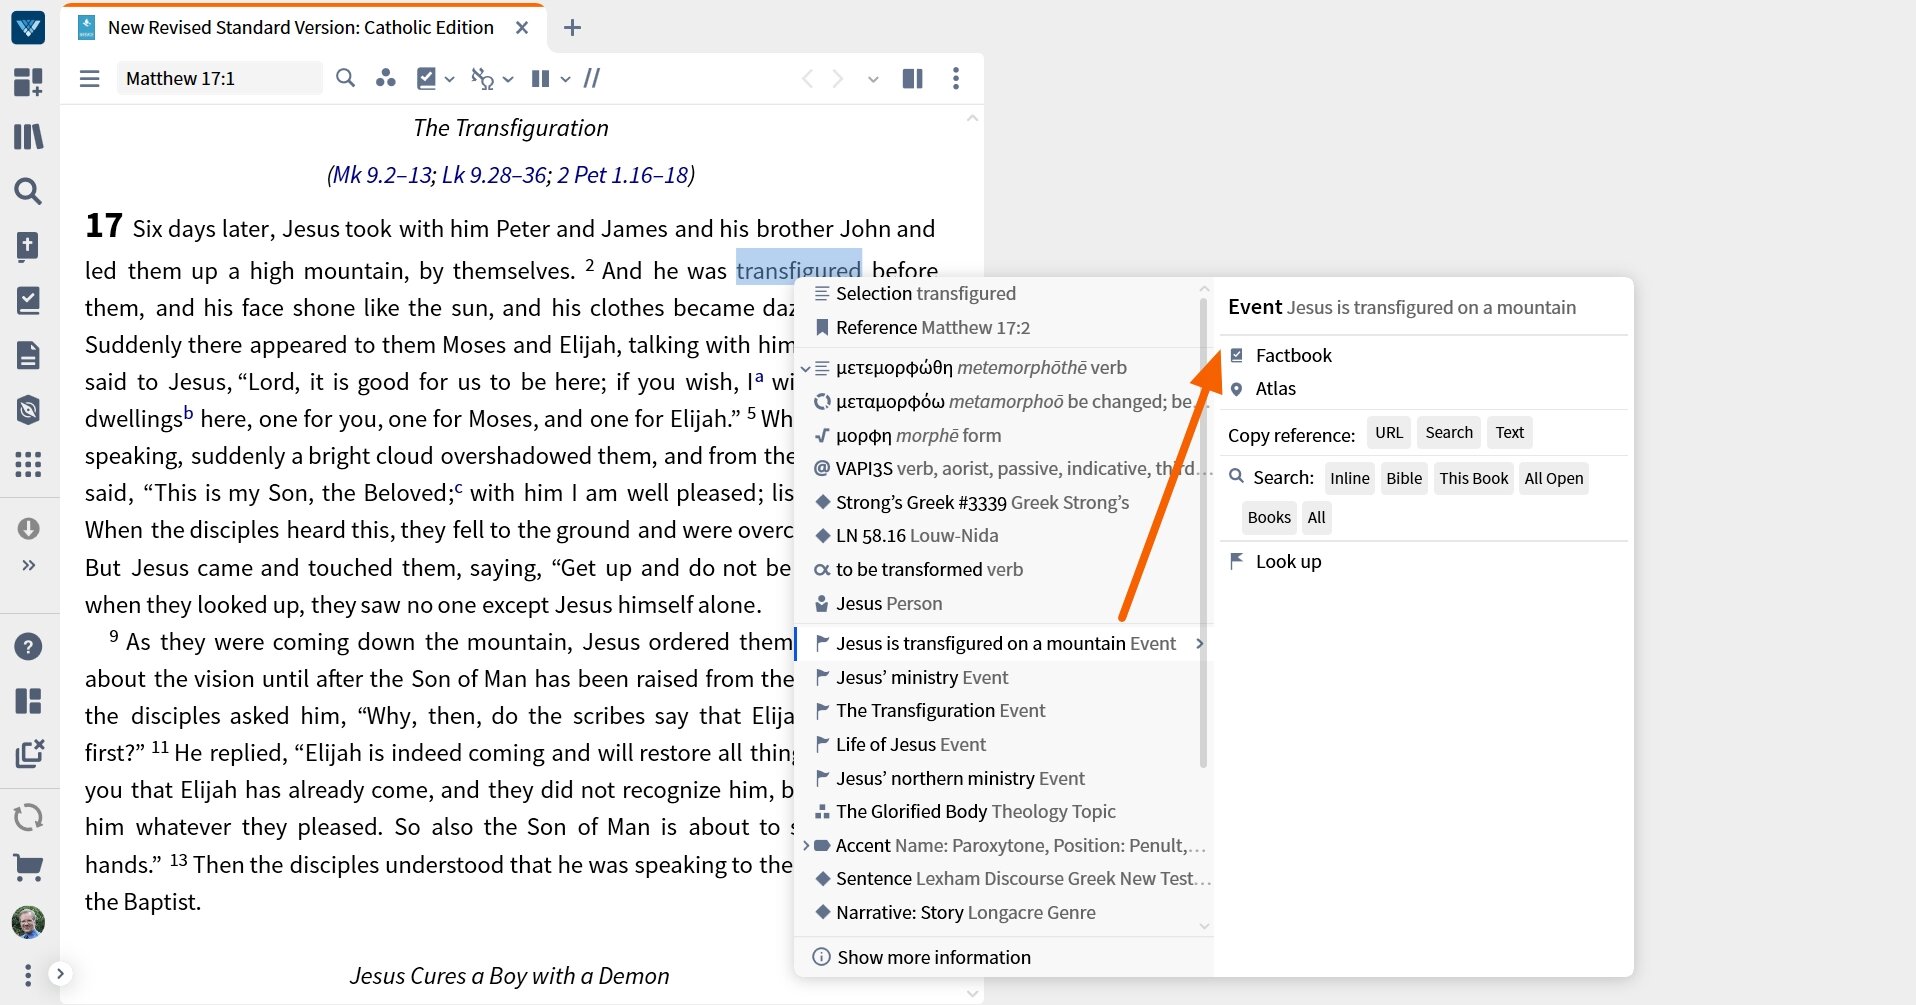Search All Open resources
The height and width of the screenshot is (1005, 1916).
click(1553, 478)
